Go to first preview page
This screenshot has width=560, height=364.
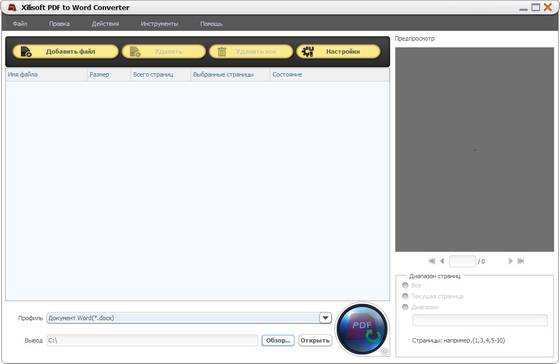pos(432,261)
